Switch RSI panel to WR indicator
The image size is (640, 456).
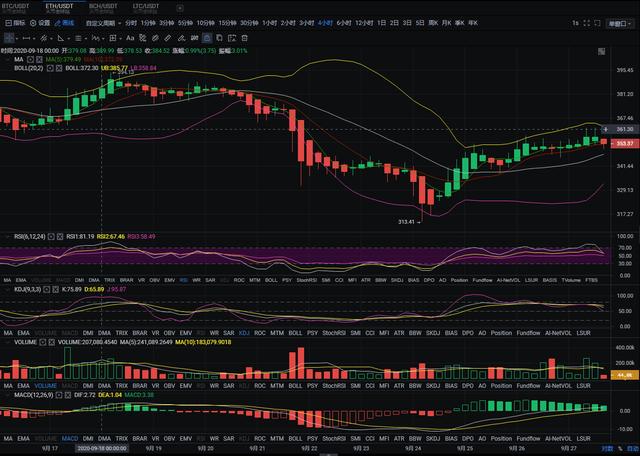196,280
